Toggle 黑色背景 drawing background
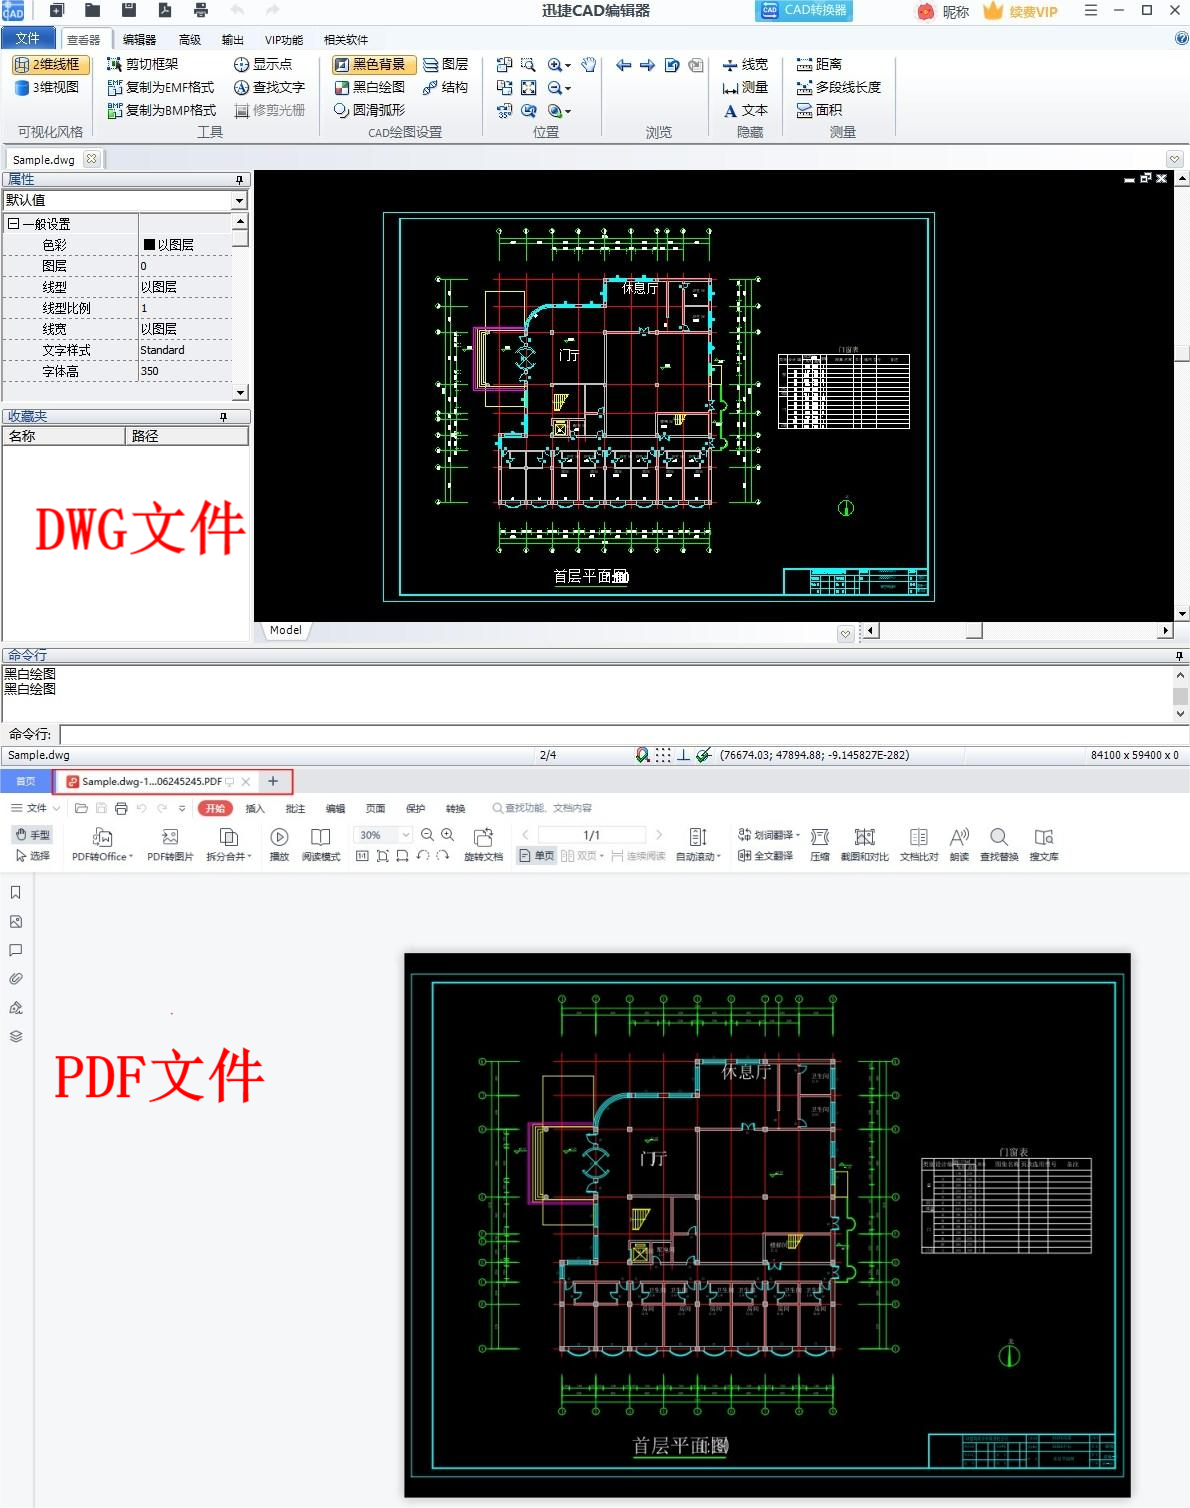 (373, 63)
